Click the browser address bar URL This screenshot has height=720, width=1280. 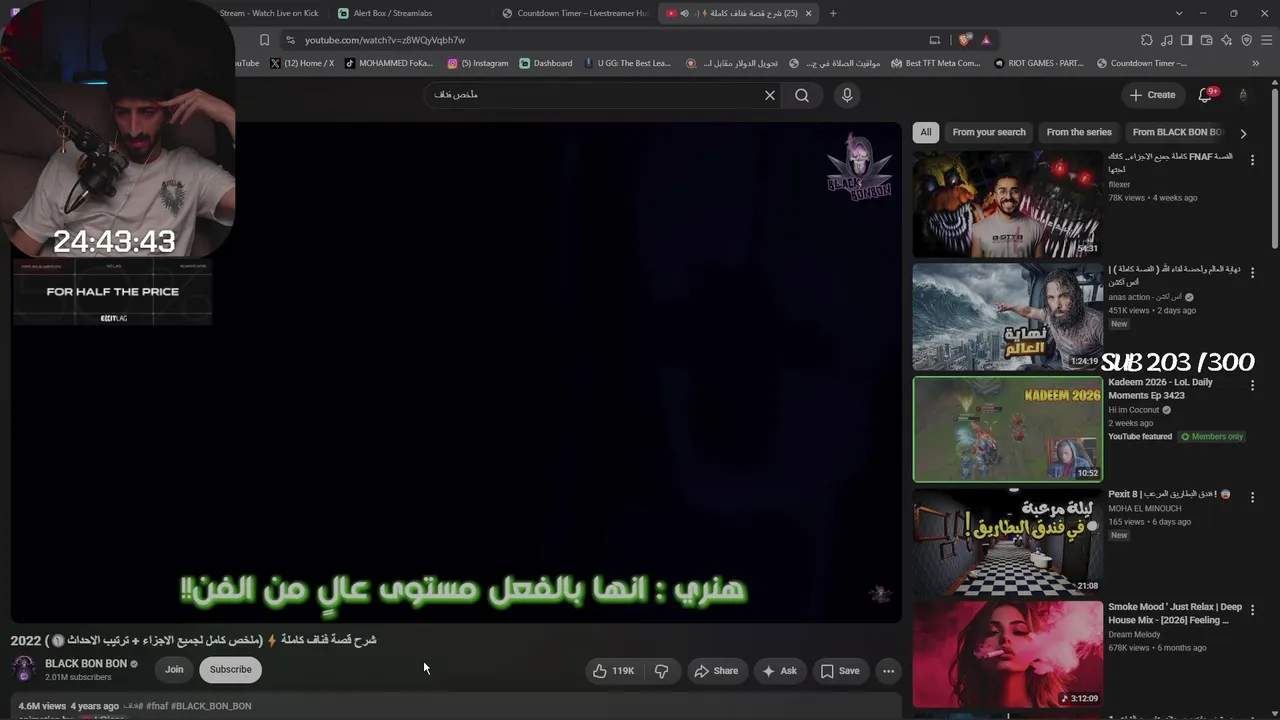point(385,40)
